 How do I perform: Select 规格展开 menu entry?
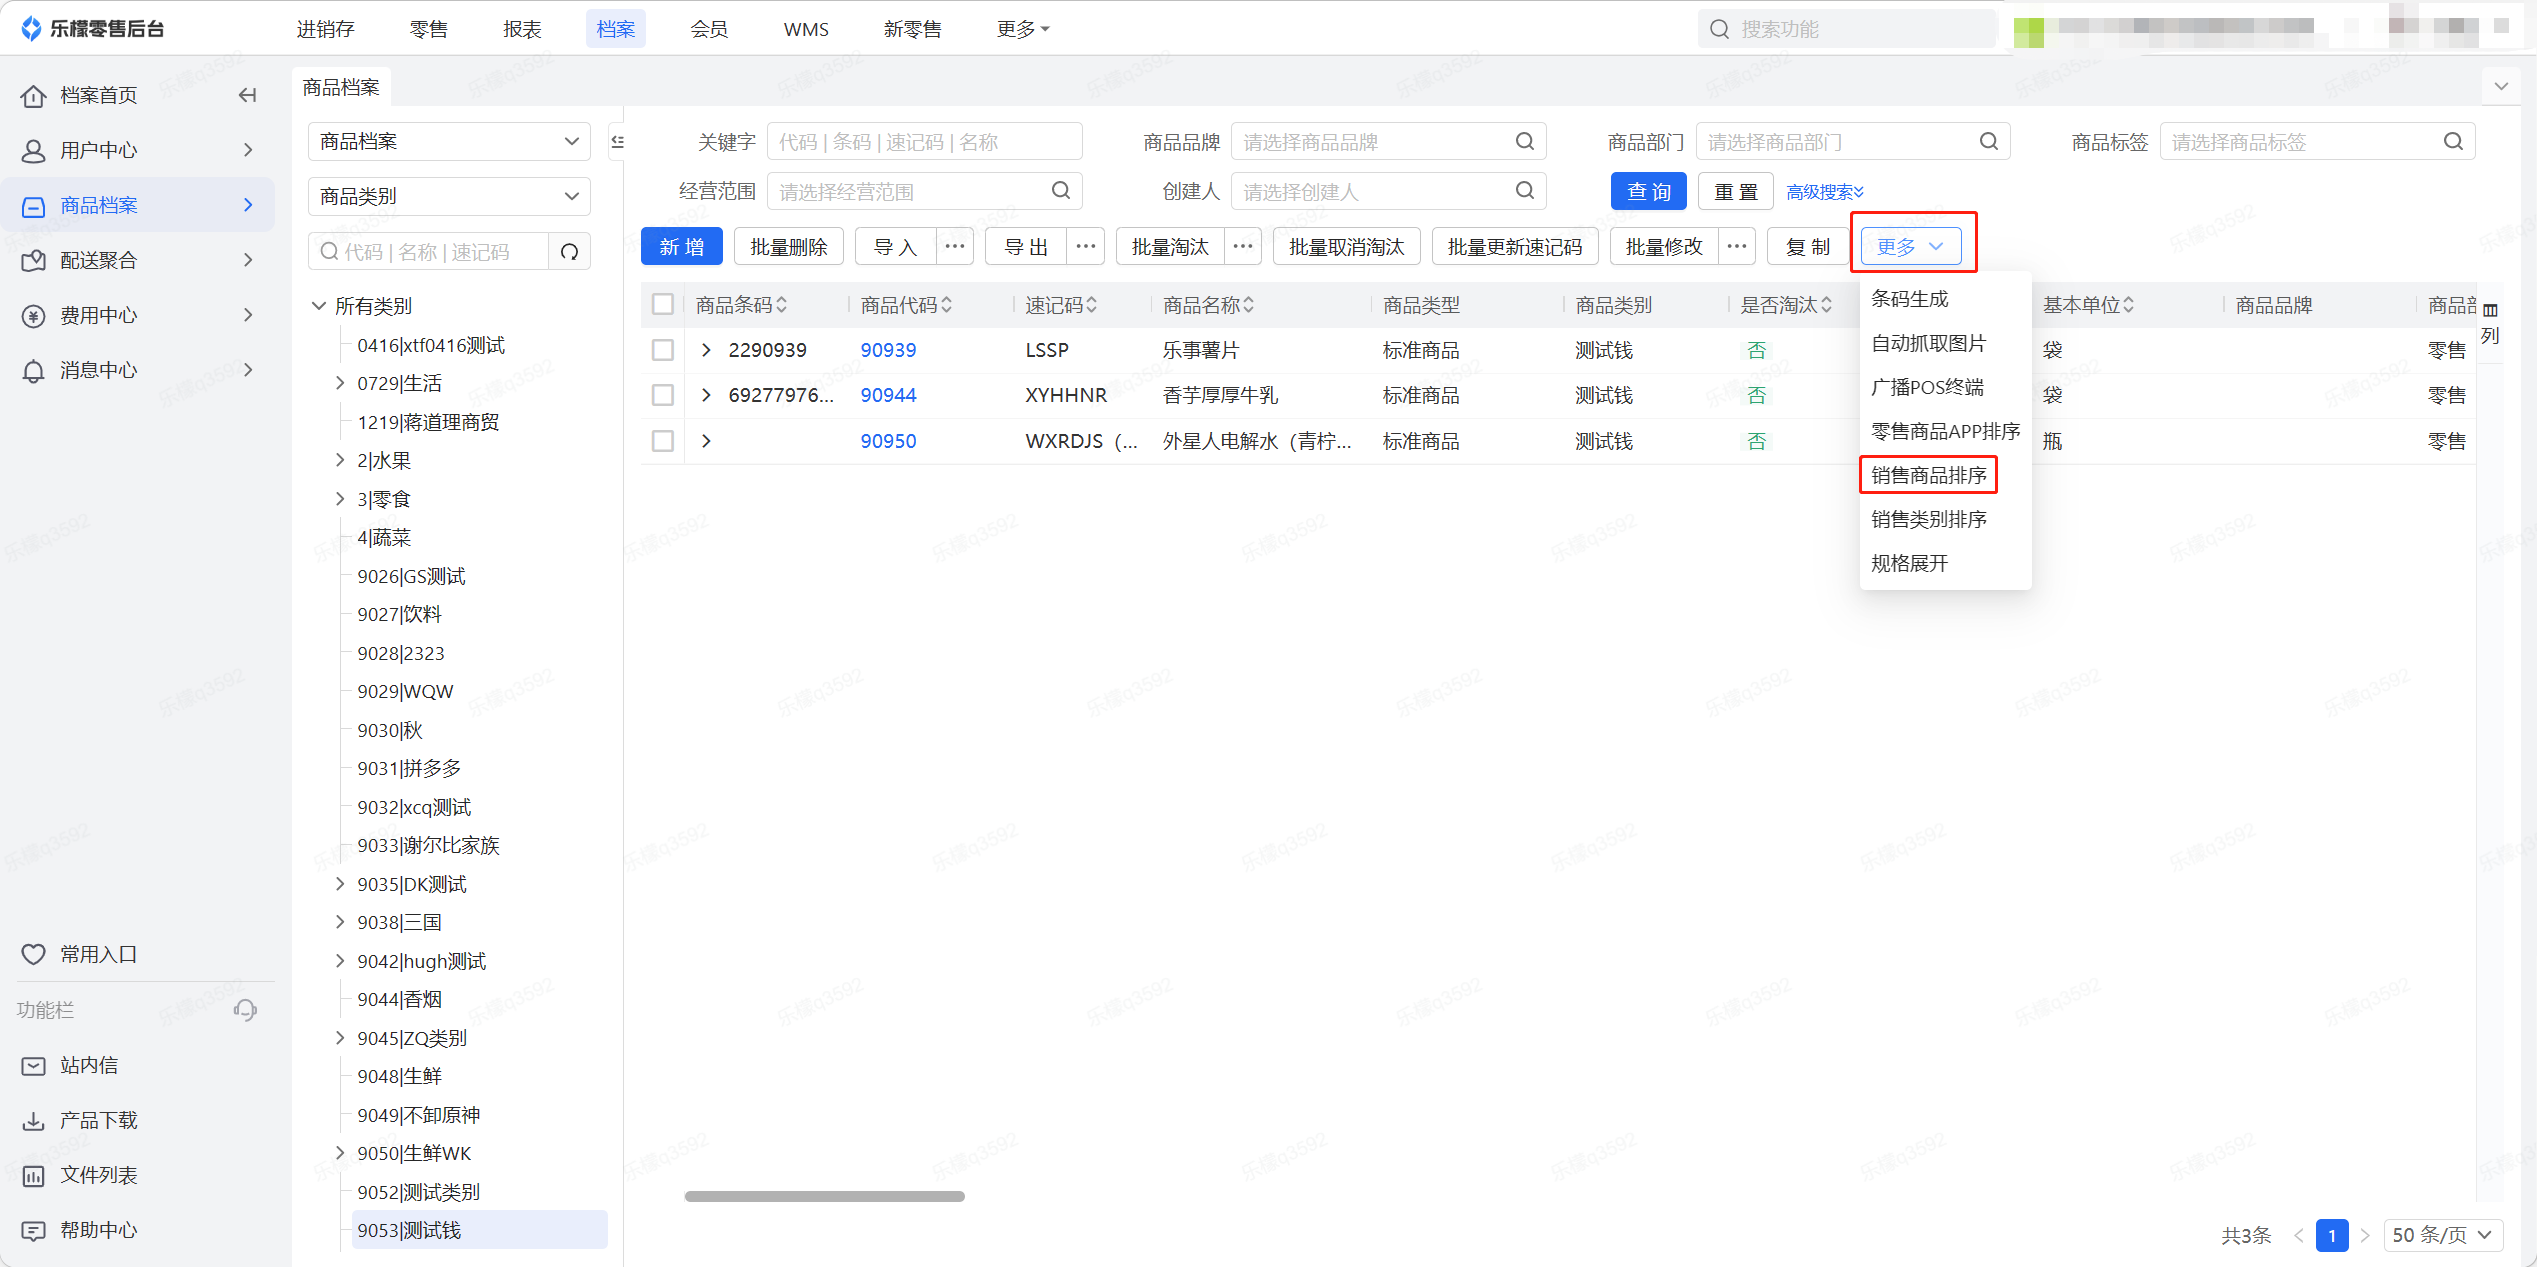coord(1910,563)
